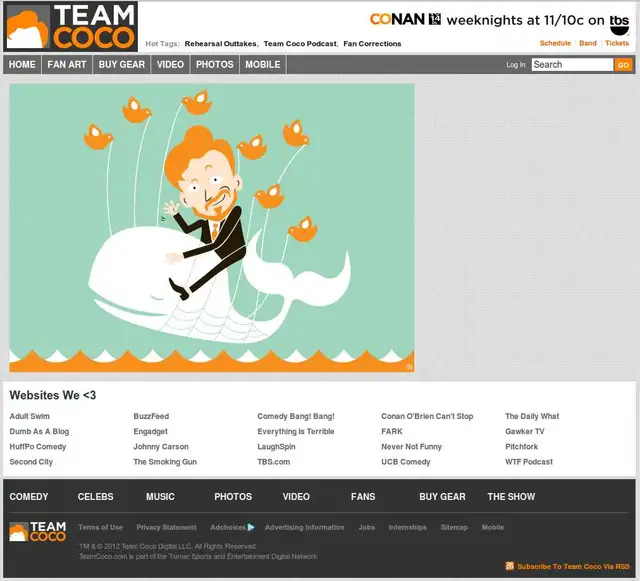Screen dimensions: 640x581
Task: Click the AdChoices triangle icon
Action: (x=251, y=527)
